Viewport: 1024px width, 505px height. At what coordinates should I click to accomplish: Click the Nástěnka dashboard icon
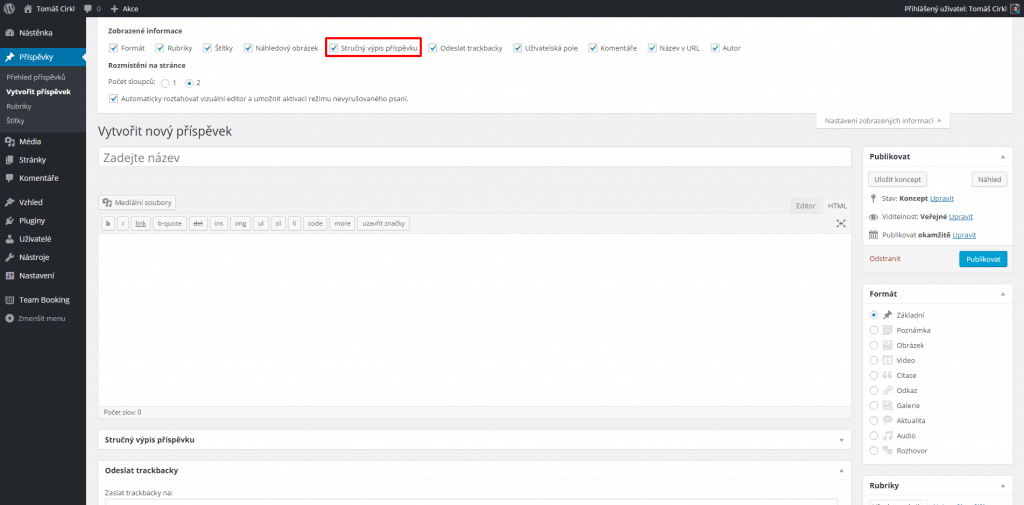10,33
